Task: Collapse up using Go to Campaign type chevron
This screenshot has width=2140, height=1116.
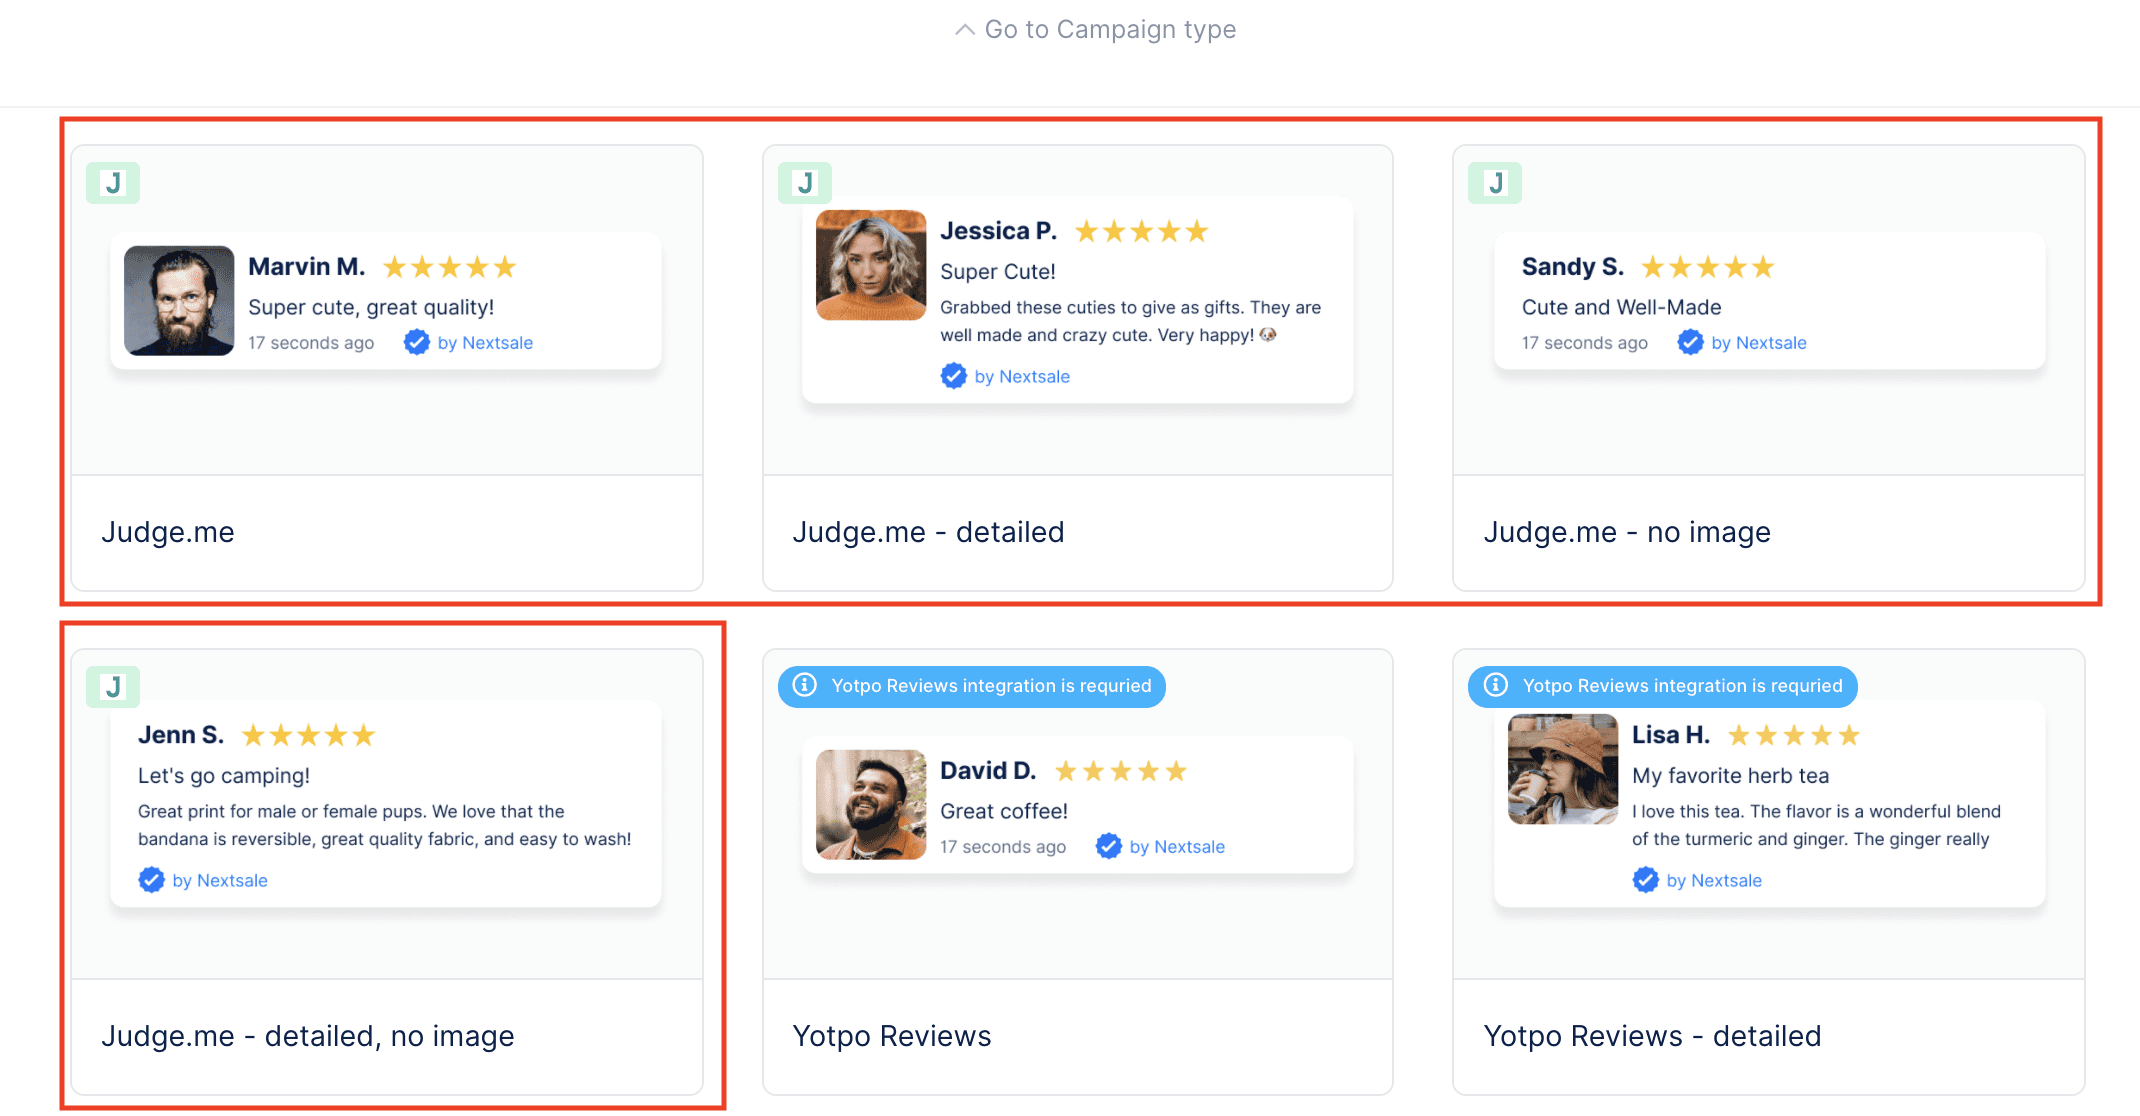Action: click(964, 30)
